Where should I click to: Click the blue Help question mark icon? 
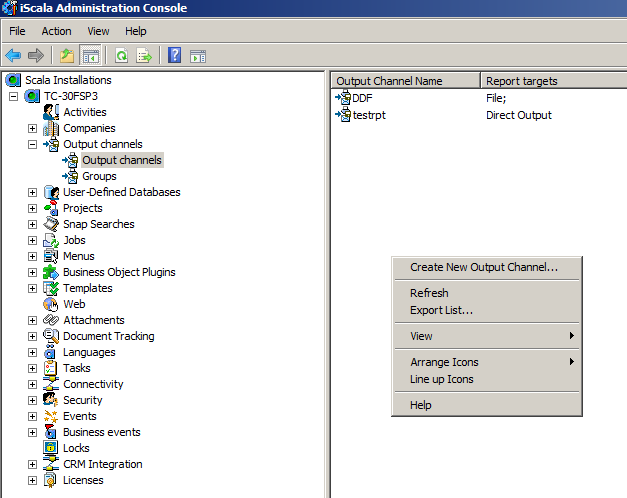pos(174,55)
